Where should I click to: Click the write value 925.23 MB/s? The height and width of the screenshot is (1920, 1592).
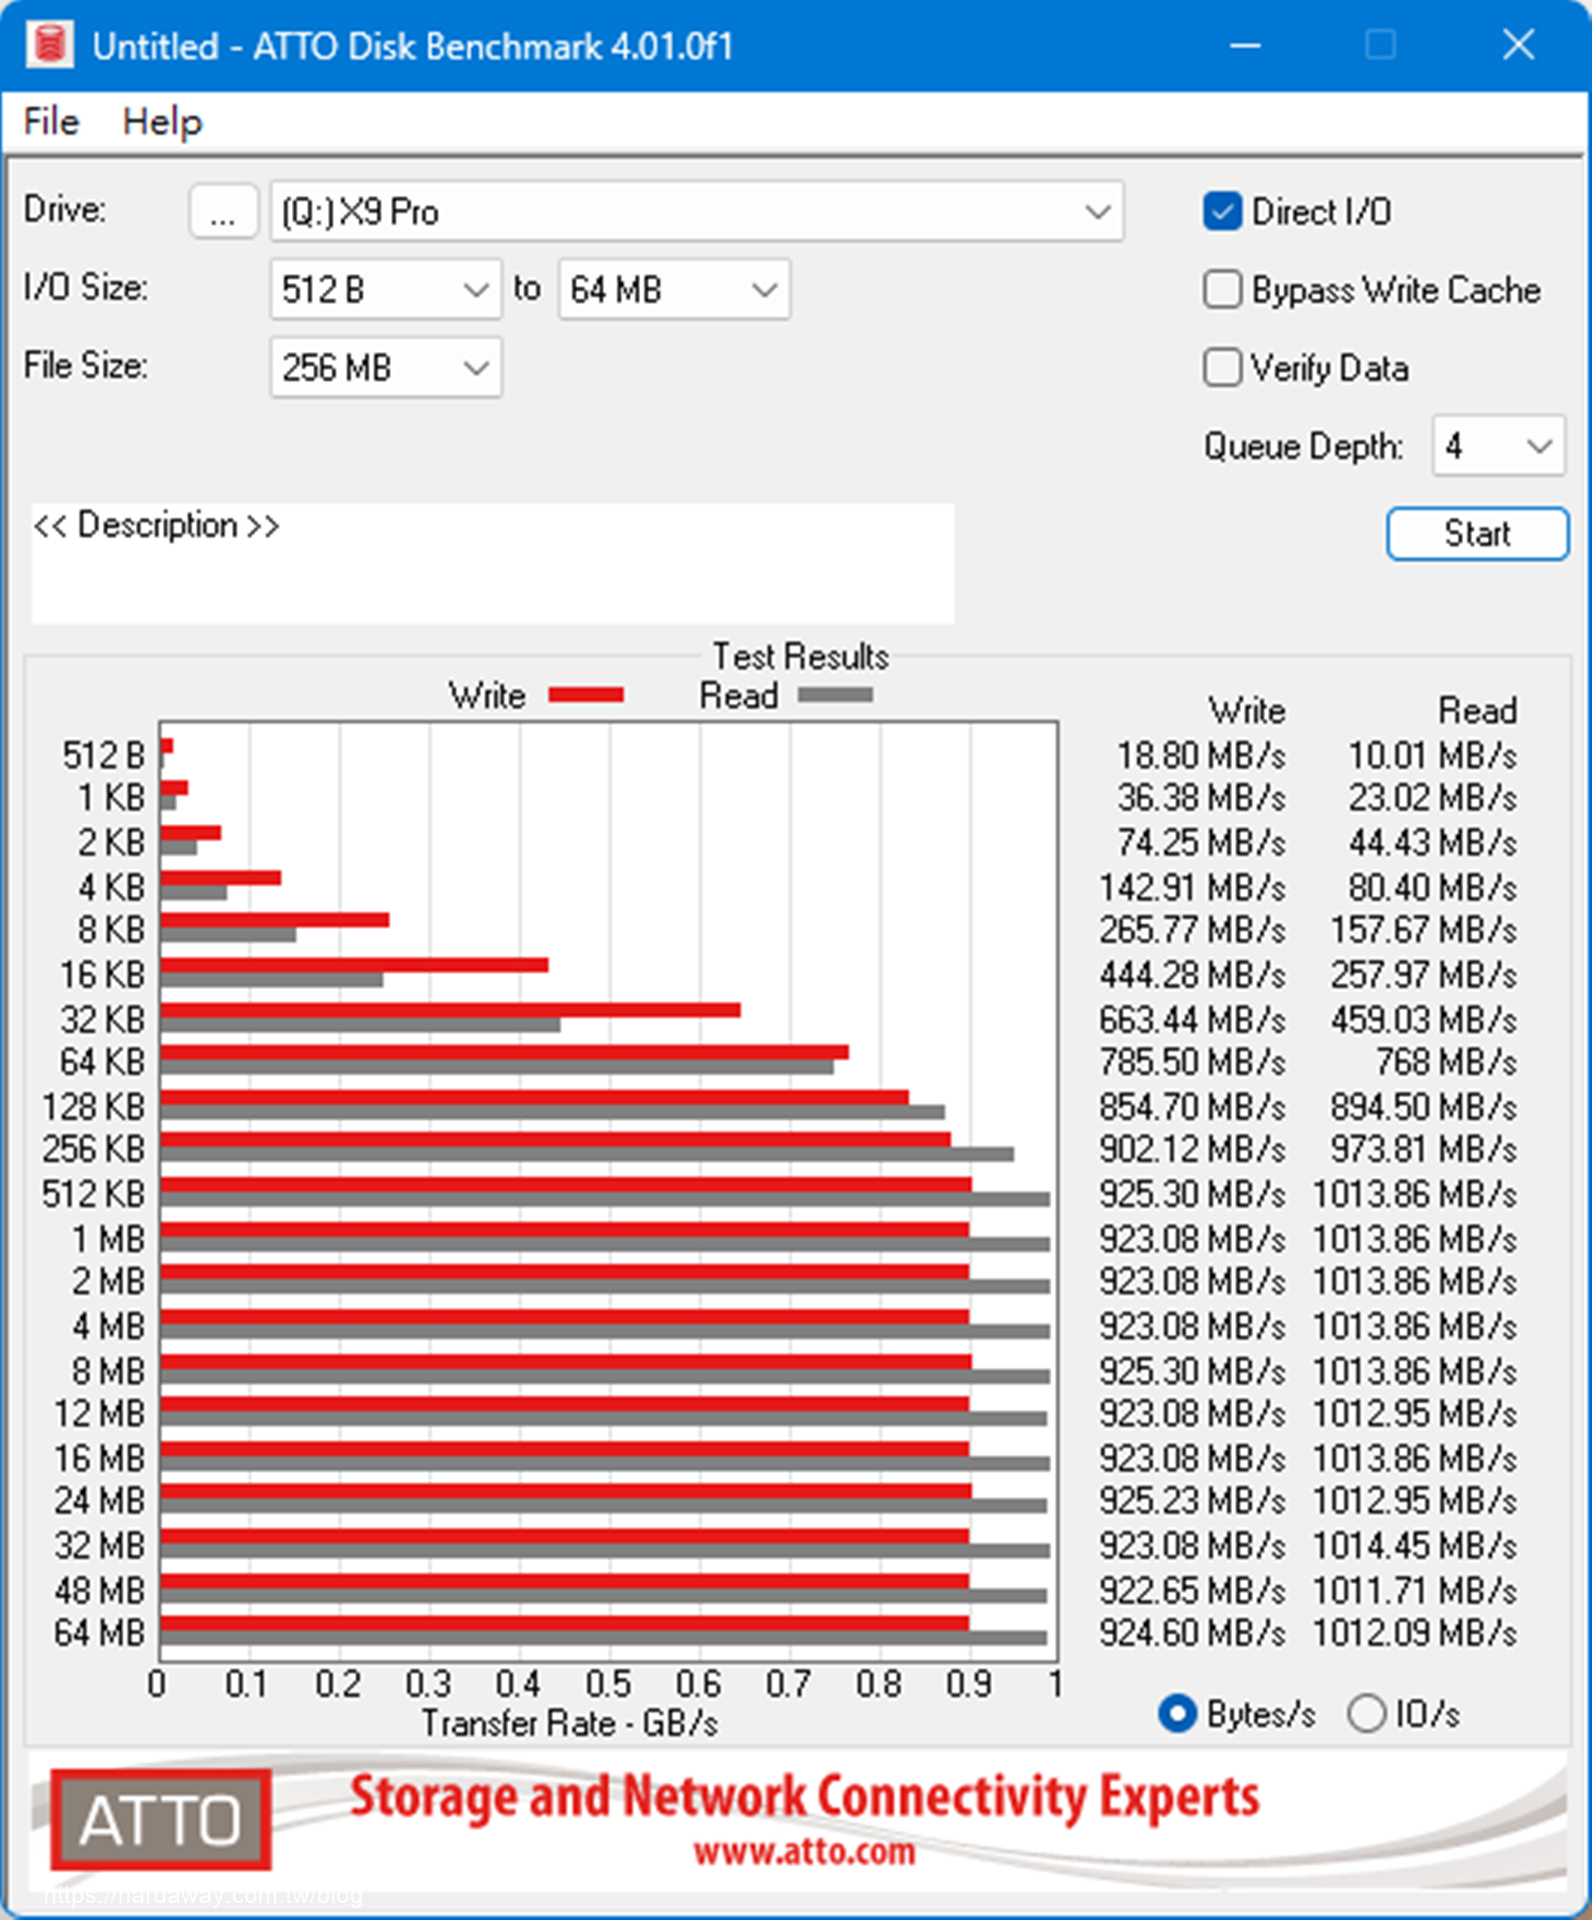click(x=1192, y=1501)
